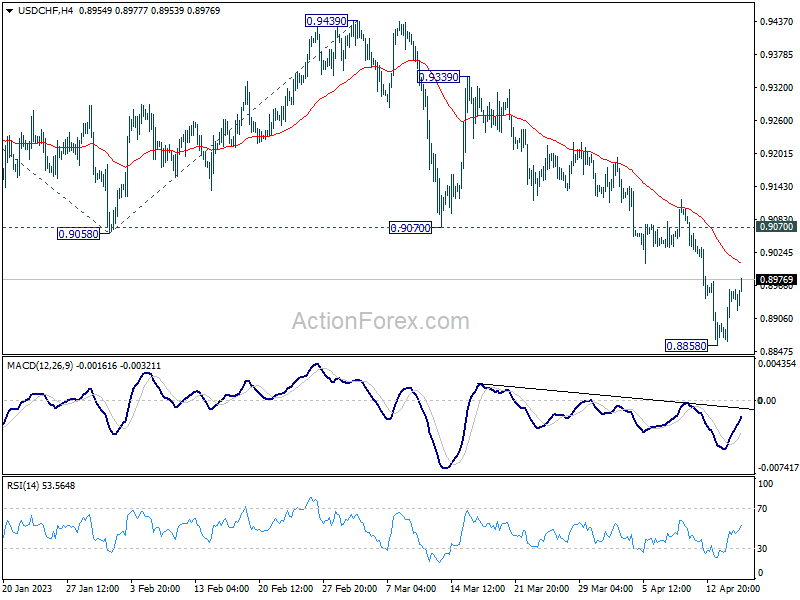Click the 0.004354 MACD scale value
The width and height of the screenshot is (800, 600).
coord(777,364)
